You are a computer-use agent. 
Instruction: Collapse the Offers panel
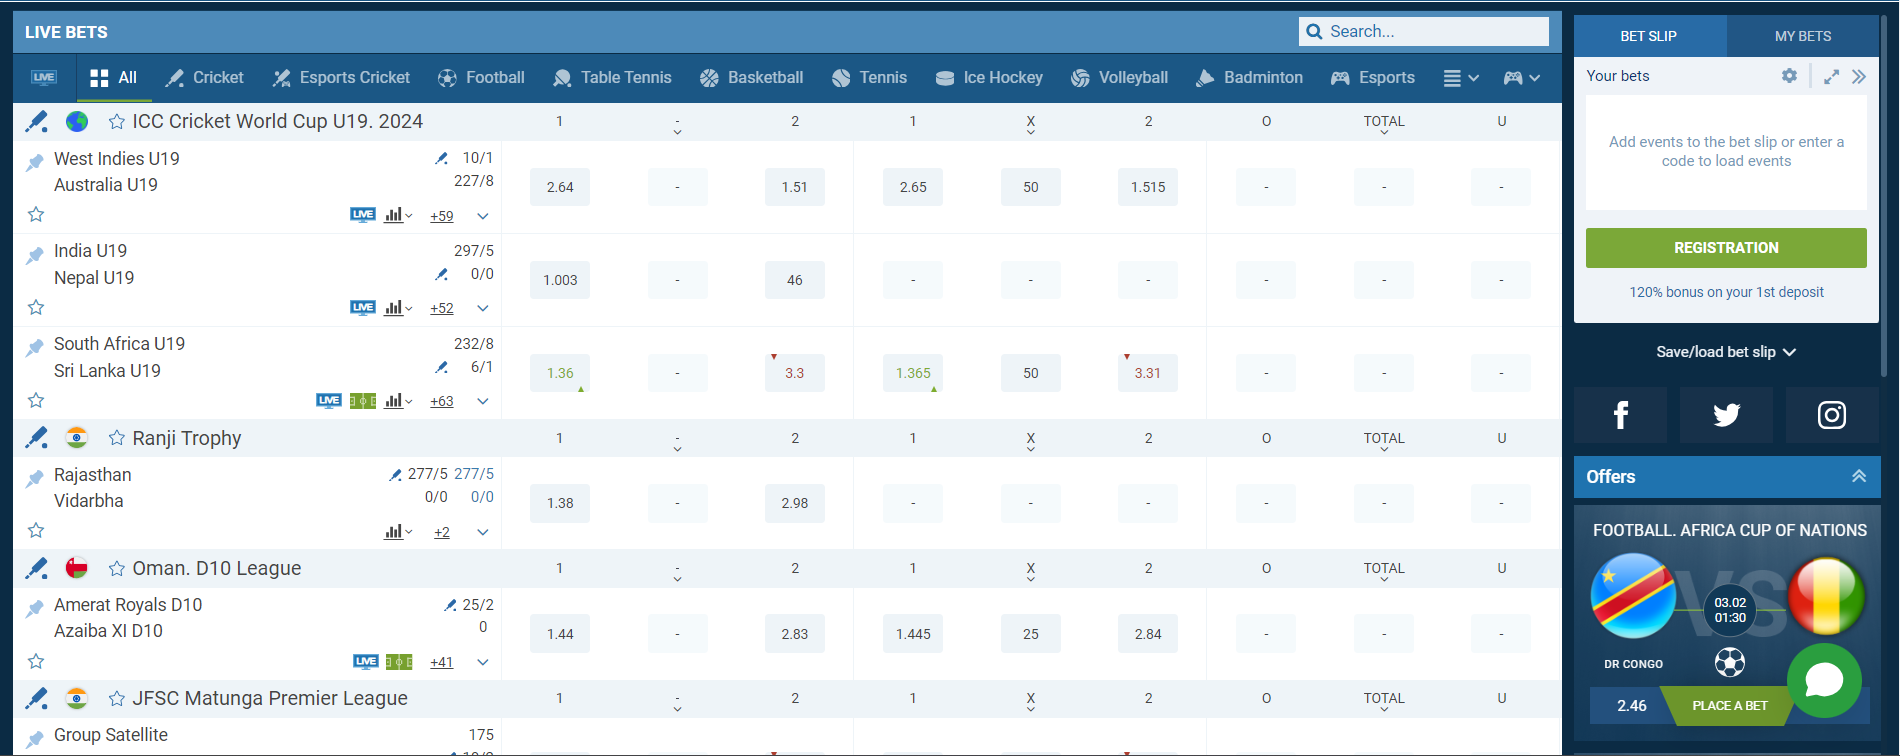point(1858,477)
